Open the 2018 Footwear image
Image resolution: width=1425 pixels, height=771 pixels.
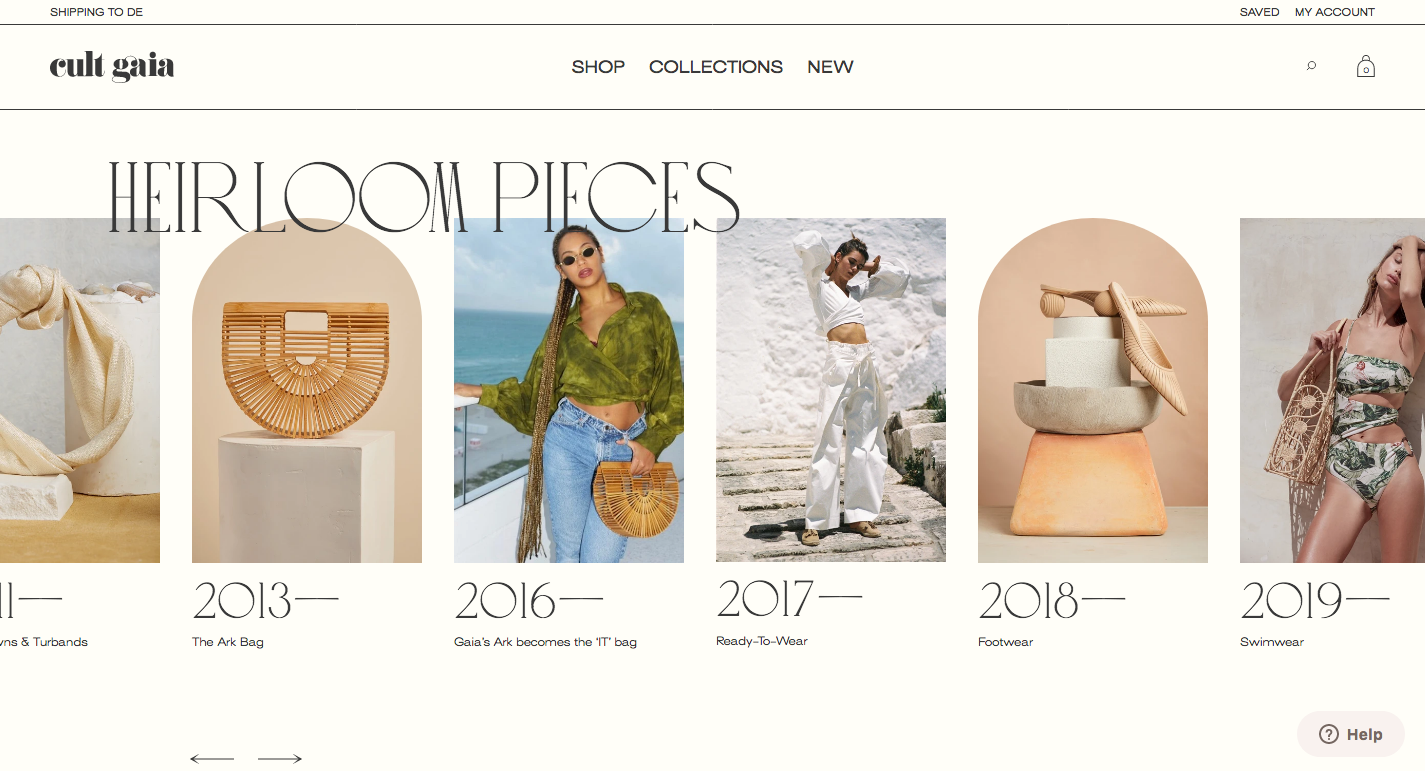(x=1093, y=390)
